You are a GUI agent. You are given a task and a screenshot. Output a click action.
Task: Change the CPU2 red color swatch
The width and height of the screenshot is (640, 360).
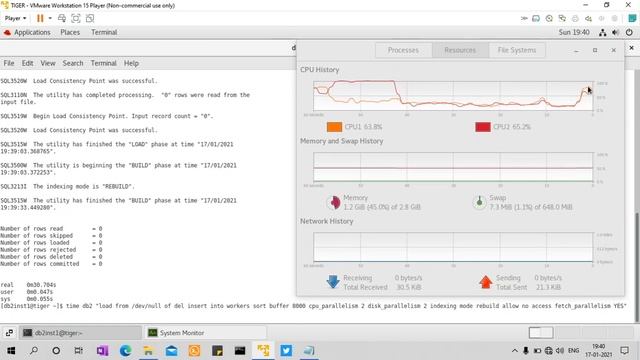point(483,127)
